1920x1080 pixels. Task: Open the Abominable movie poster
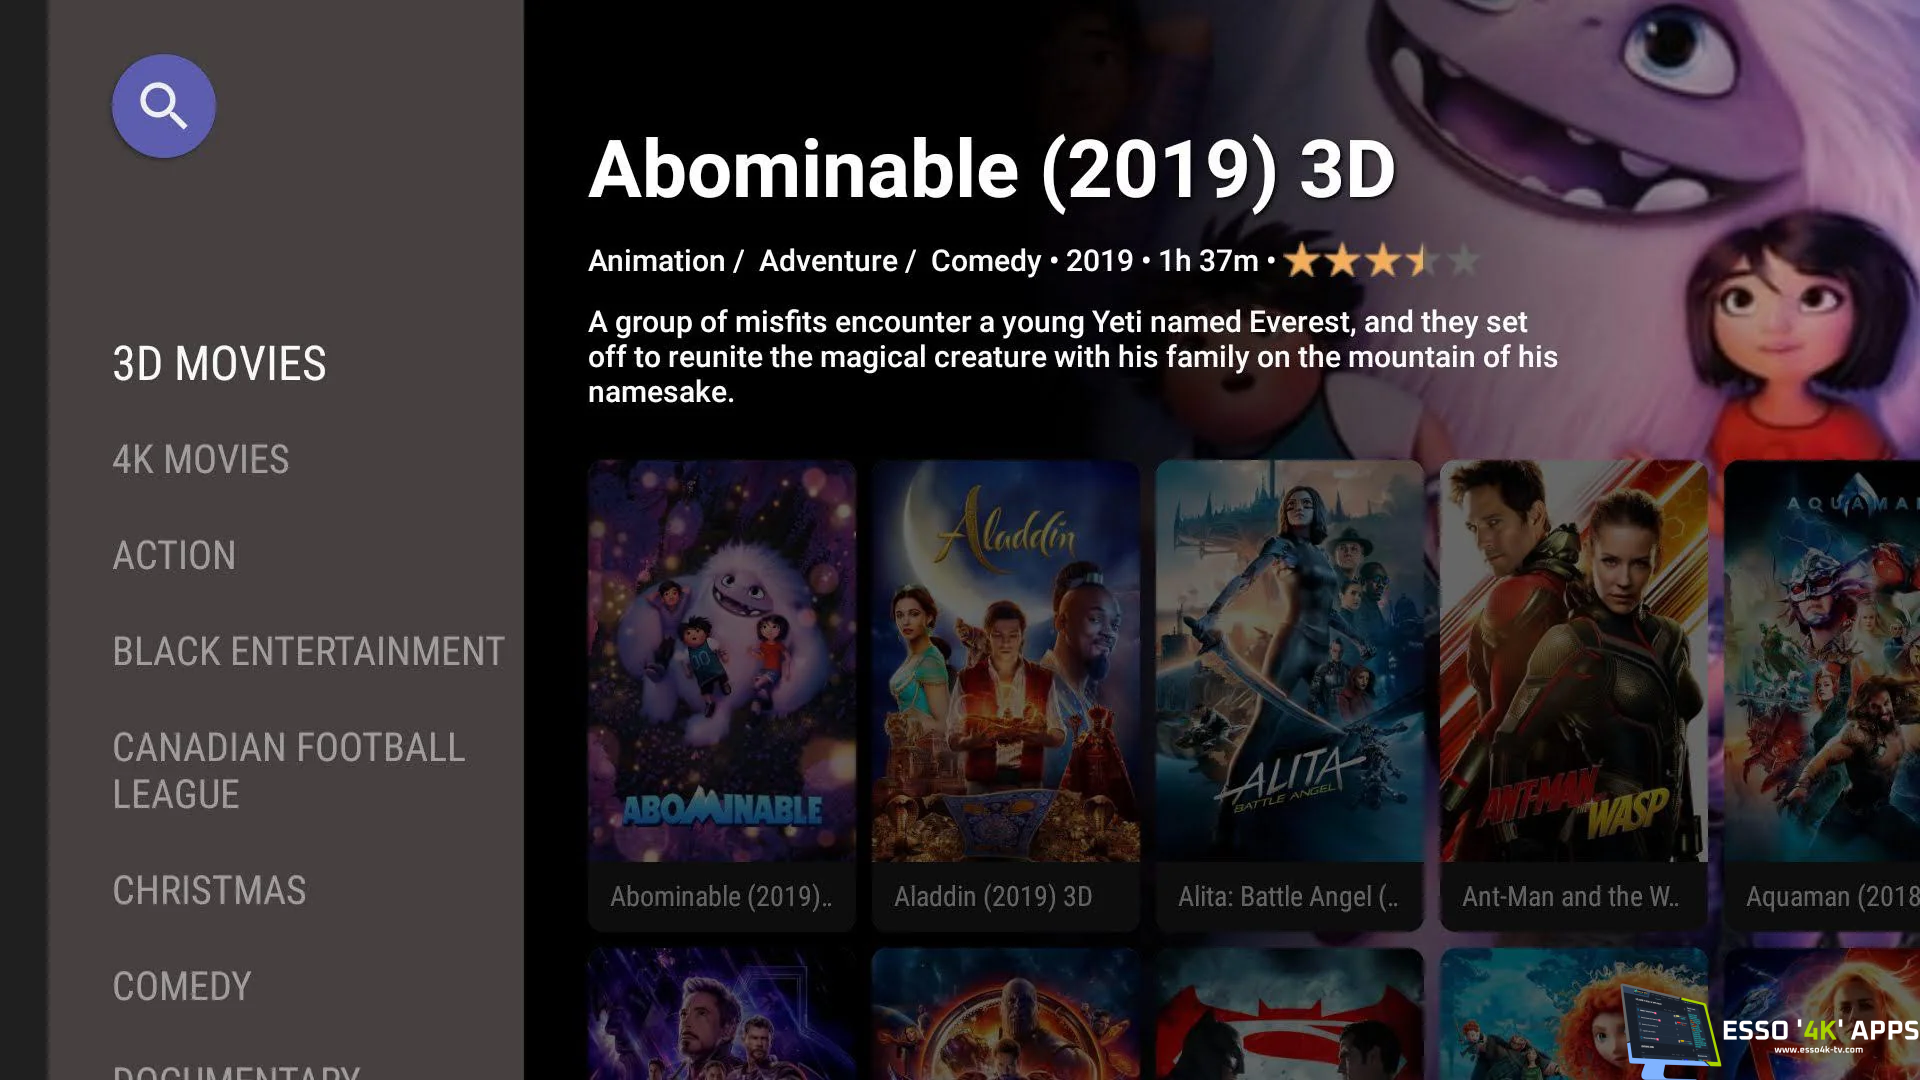pos(722,661)
